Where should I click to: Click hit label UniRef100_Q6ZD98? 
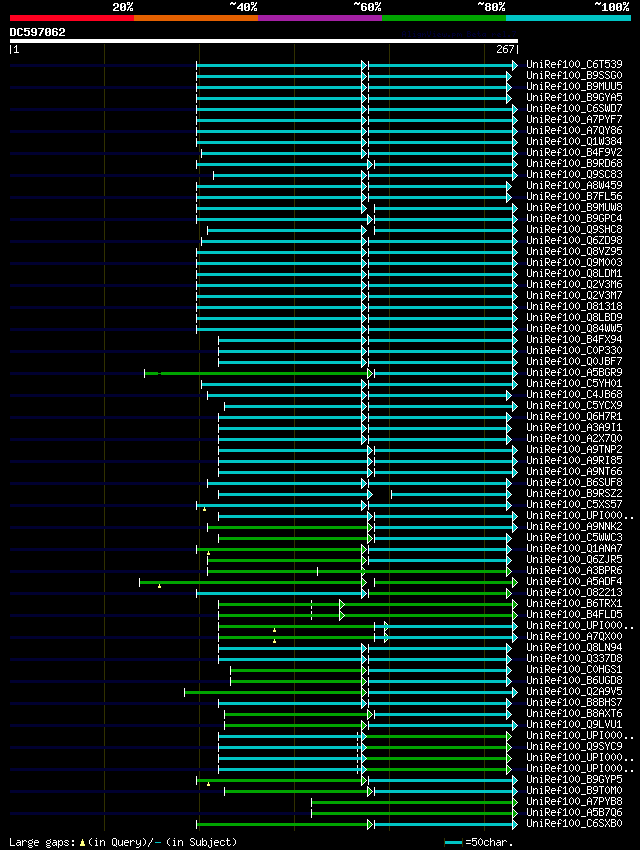(x=574, y=240)
